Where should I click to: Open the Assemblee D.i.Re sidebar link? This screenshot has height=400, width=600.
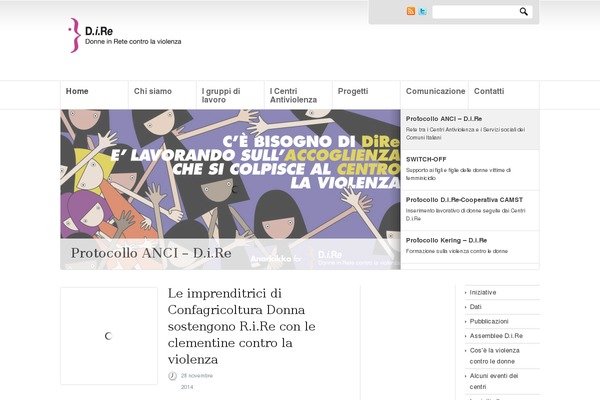pyautogui.click(x=496, y=336)
